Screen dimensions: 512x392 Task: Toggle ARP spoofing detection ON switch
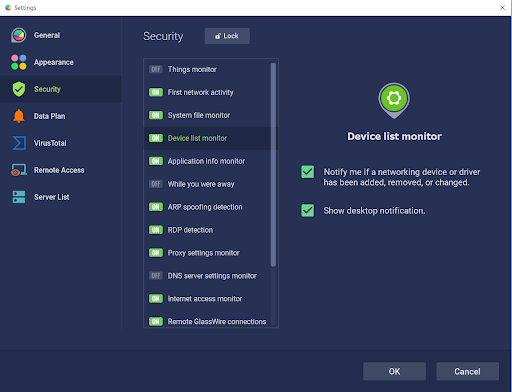coord(156,207)
